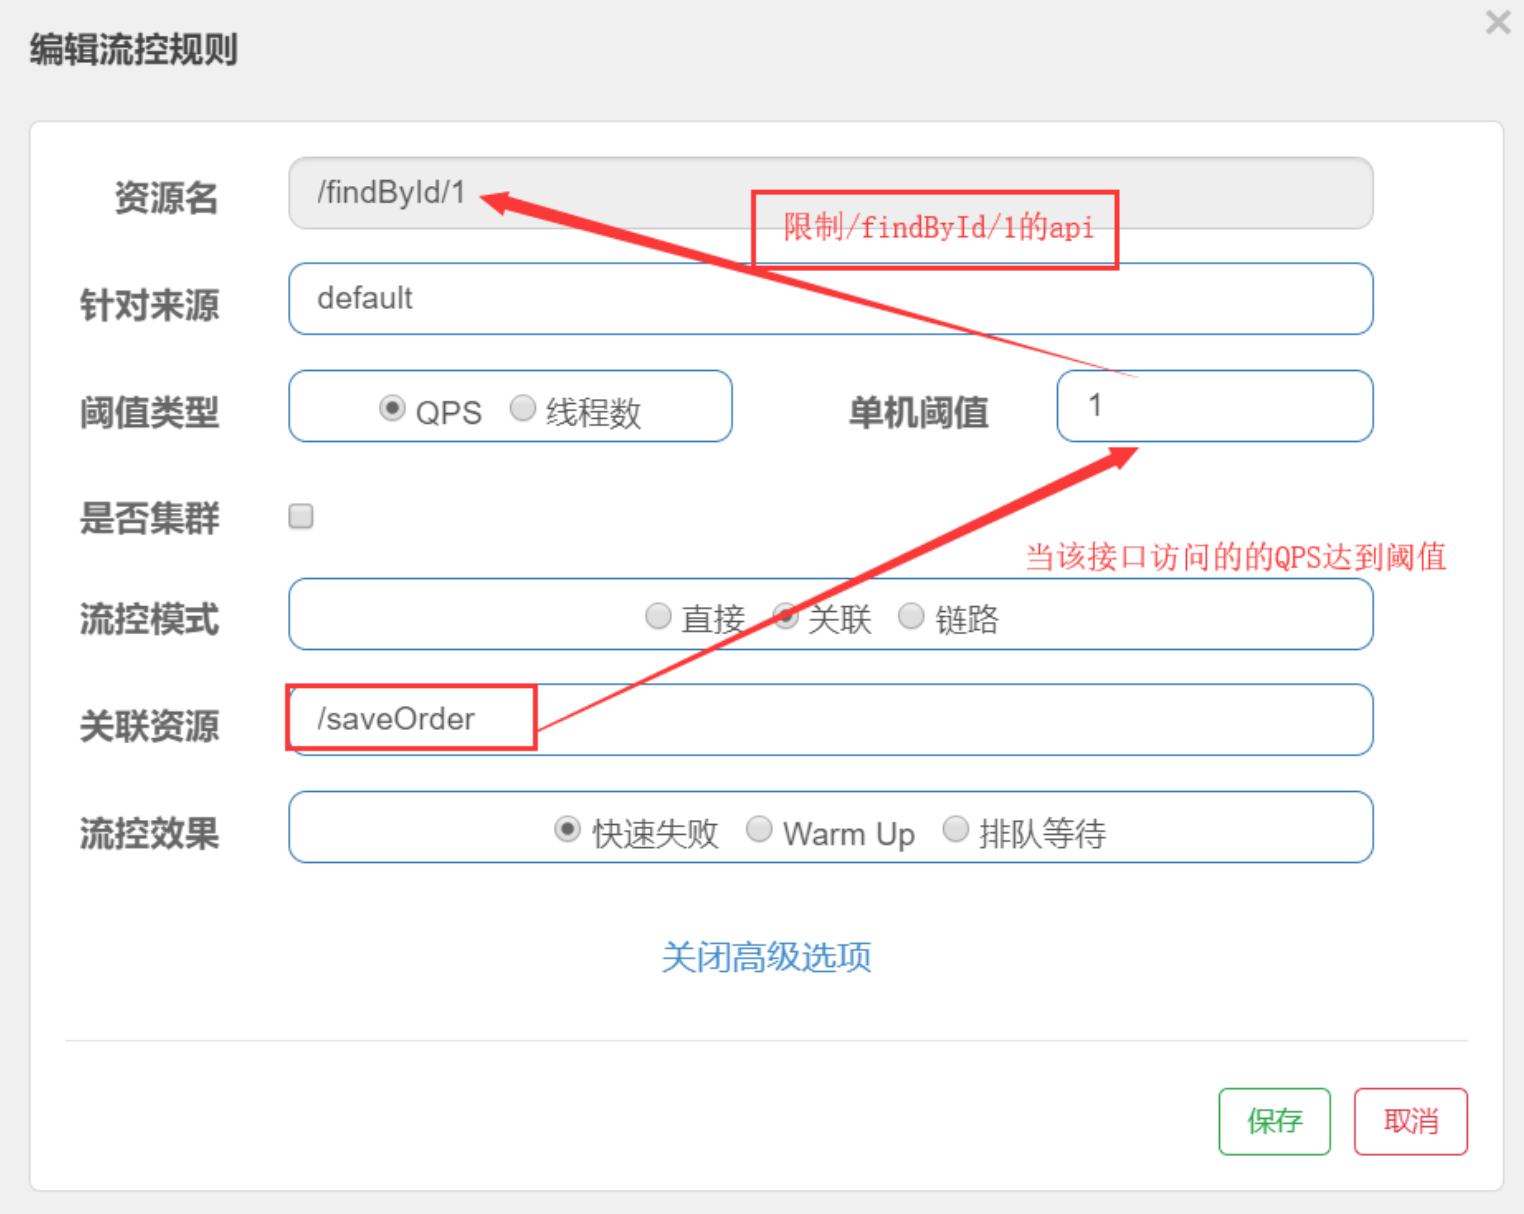This screenshot has height=1214, width=1524.
Task: Choose 链路 flow control mode
Action: (x=911, y=616)
